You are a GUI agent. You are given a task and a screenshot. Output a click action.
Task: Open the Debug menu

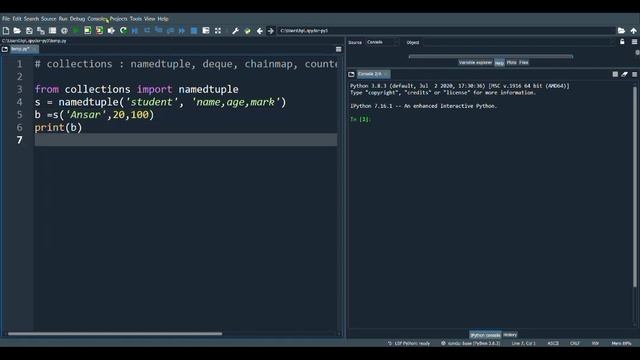point(77,19)
